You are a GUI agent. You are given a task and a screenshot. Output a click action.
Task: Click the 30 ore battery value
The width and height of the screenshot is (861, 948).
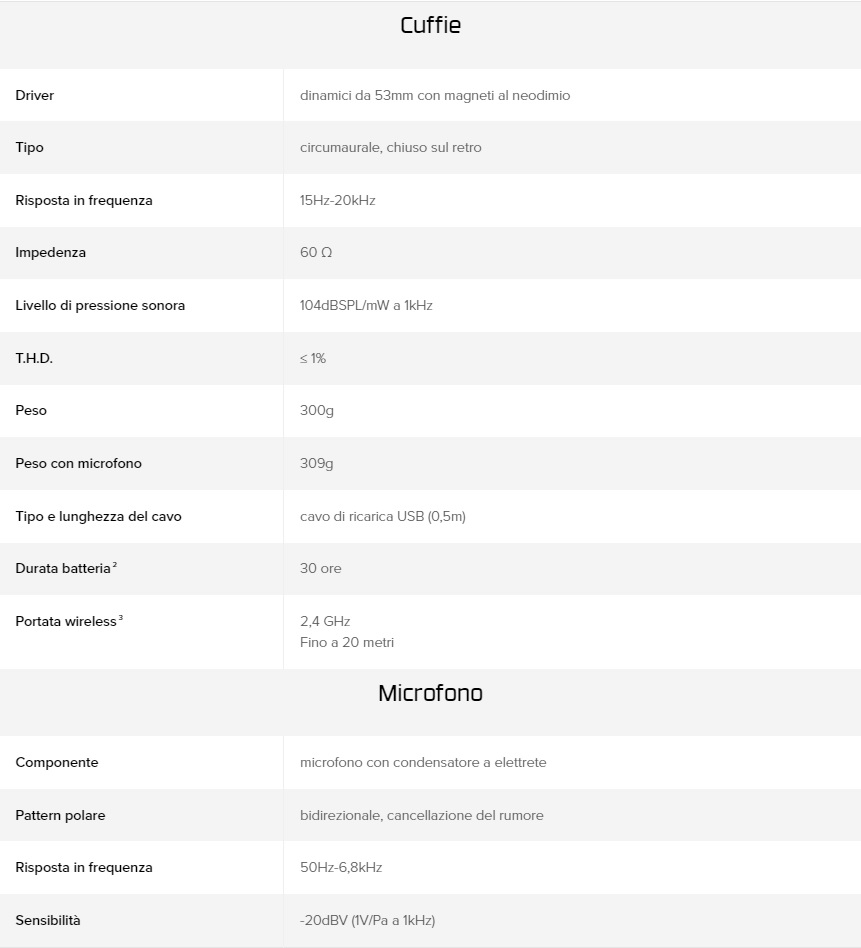[320, 569]
